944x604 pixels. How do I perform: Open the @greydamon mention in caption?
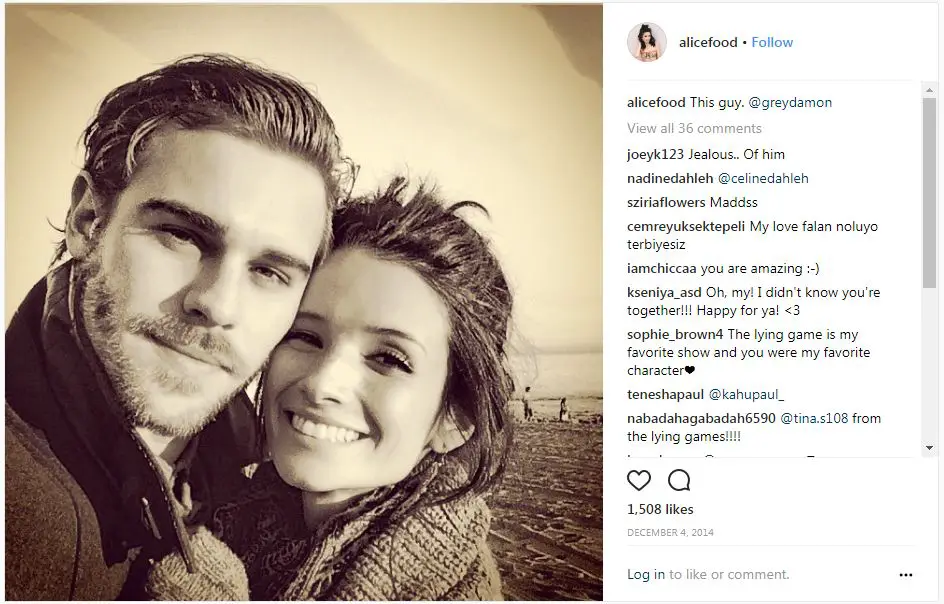tap(790, 102)
